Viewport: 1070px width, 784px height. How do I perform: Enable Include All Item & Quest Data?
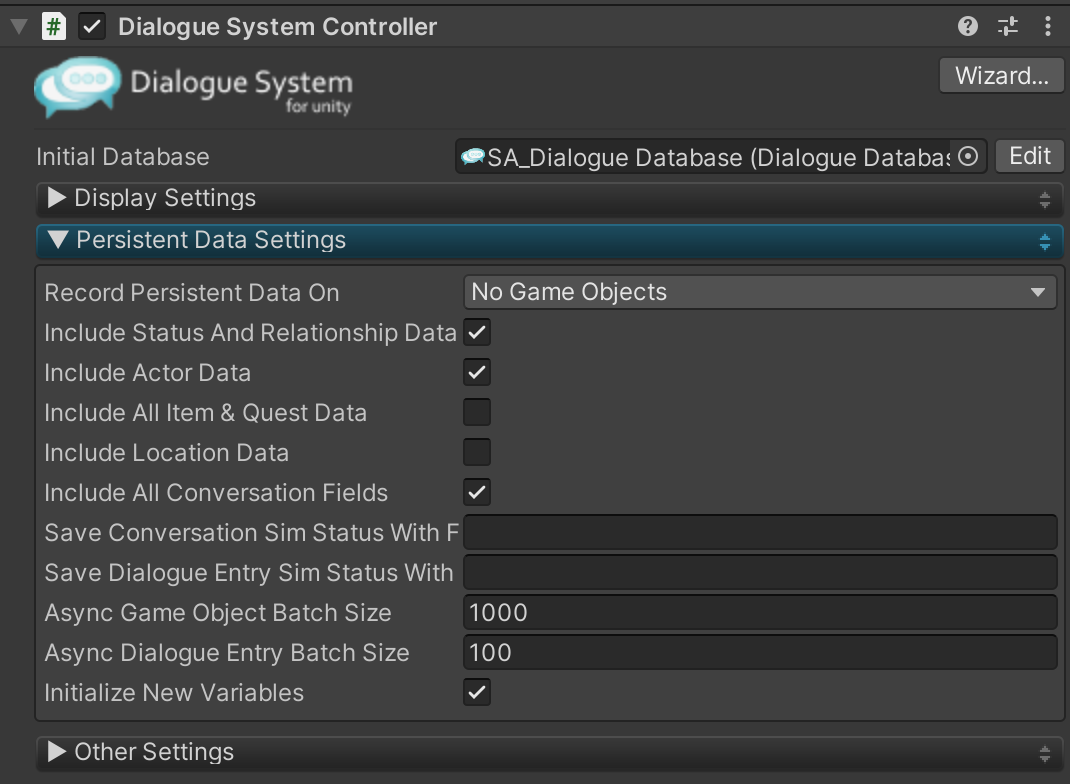[x=477, y=412]
